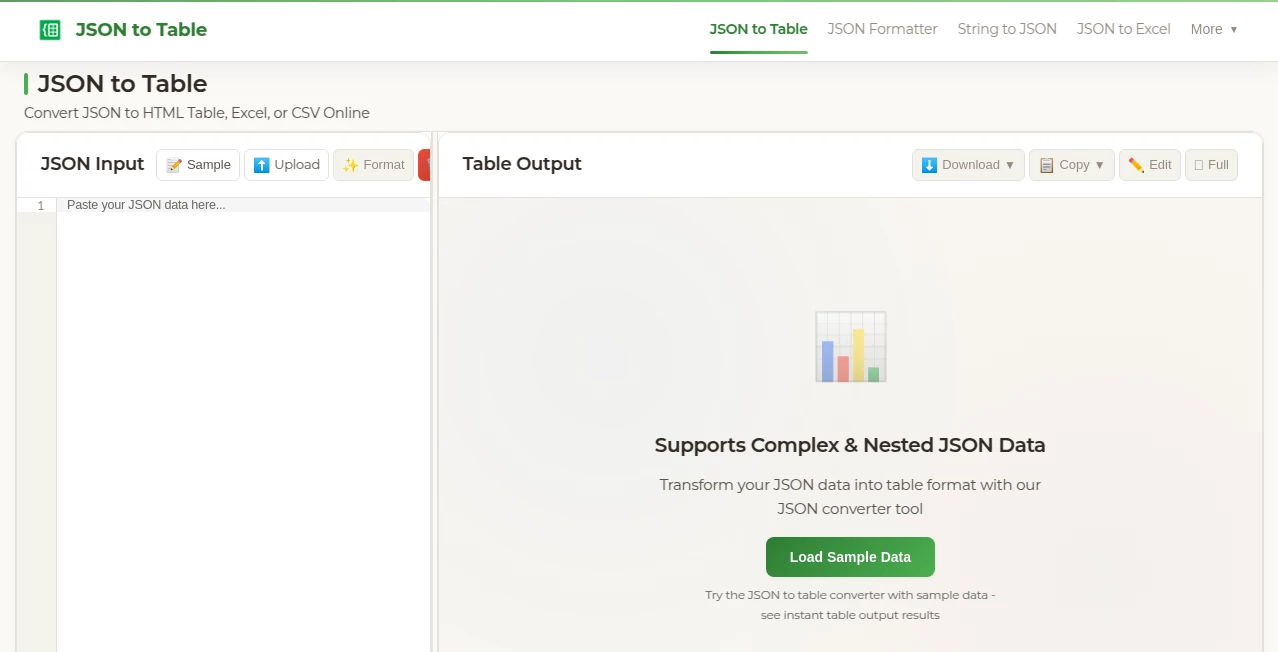Viewport: 1278px width, 652px height.
Task: Click the Full view button
Action: coord(1211,164)
